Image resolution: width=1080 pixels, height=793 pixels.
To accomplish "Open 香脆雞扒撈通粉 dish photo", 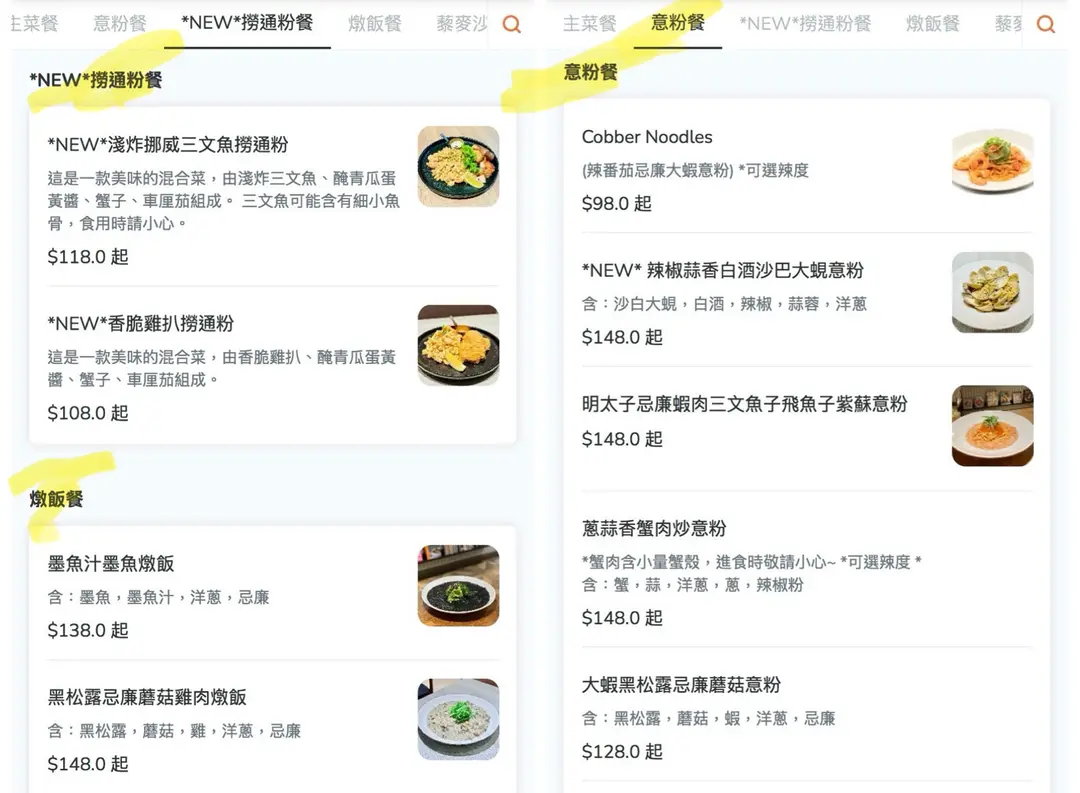I will click(458, 345).
